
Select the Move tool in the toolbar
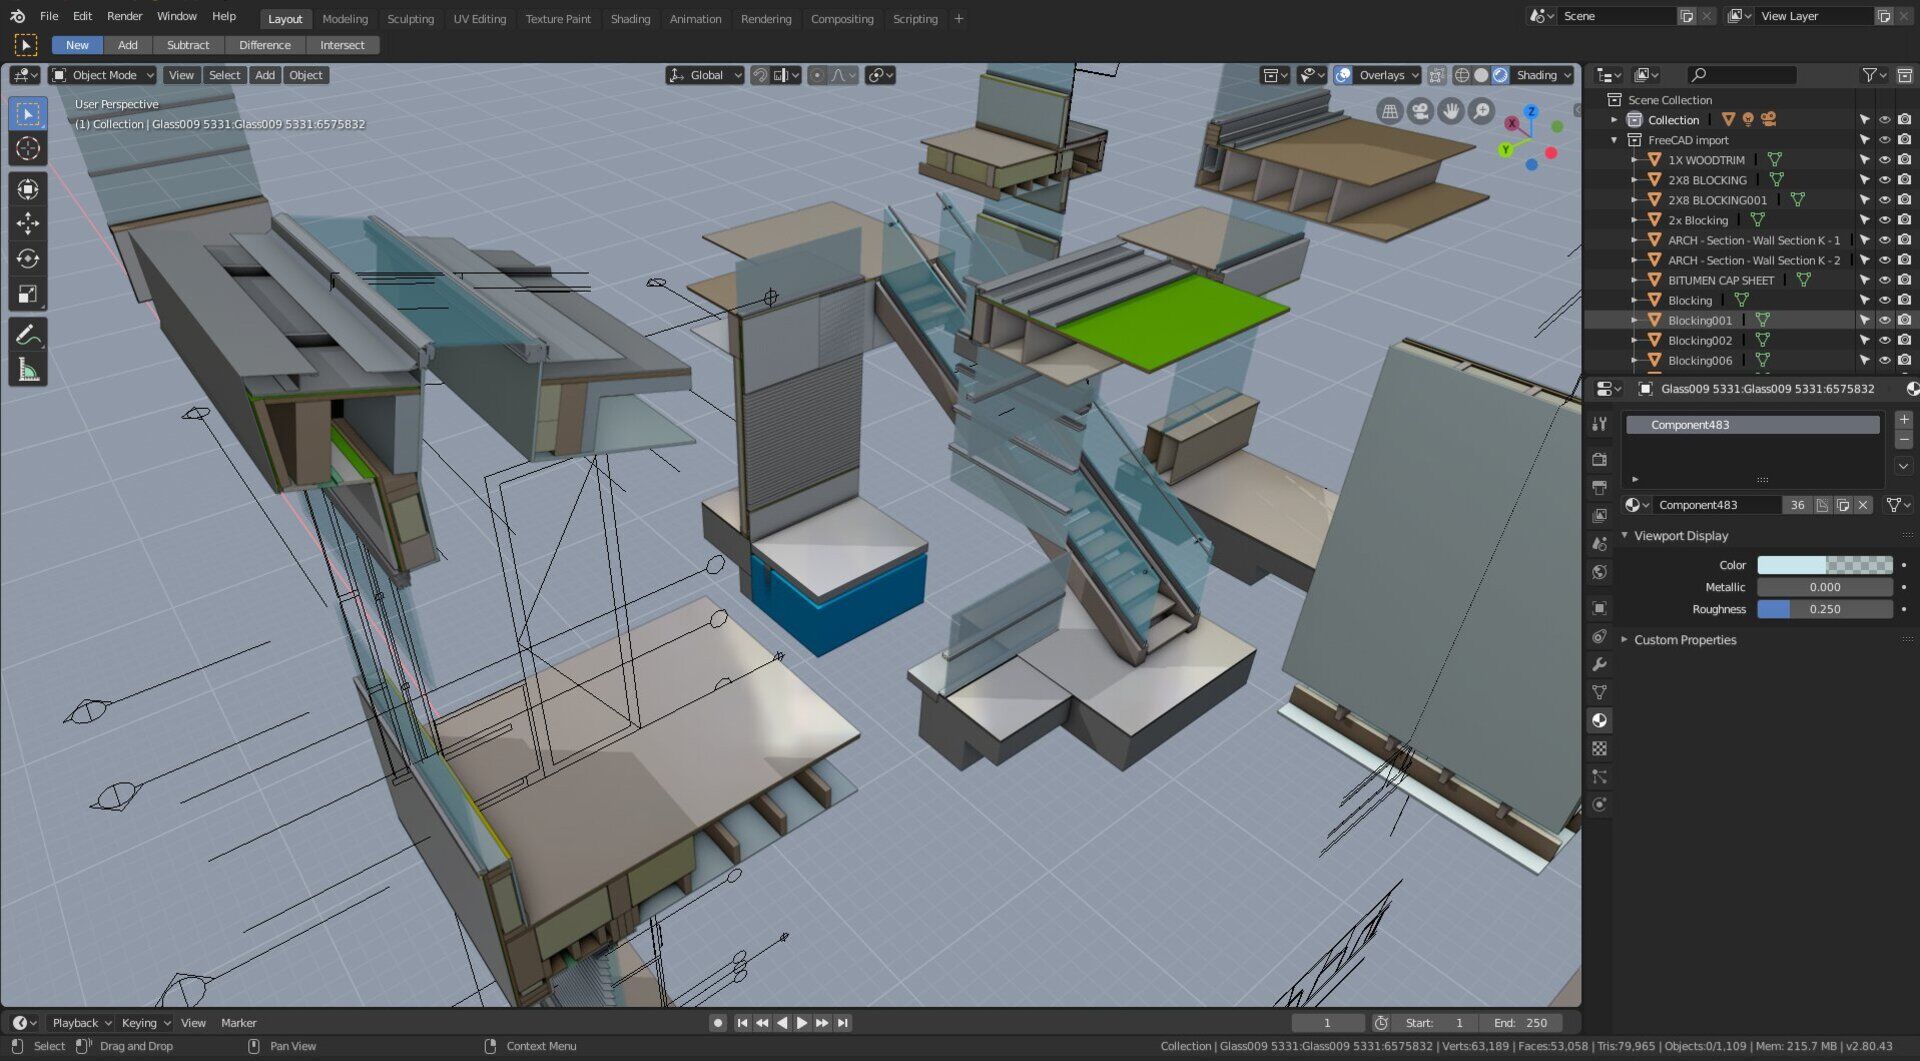[27, 224]
